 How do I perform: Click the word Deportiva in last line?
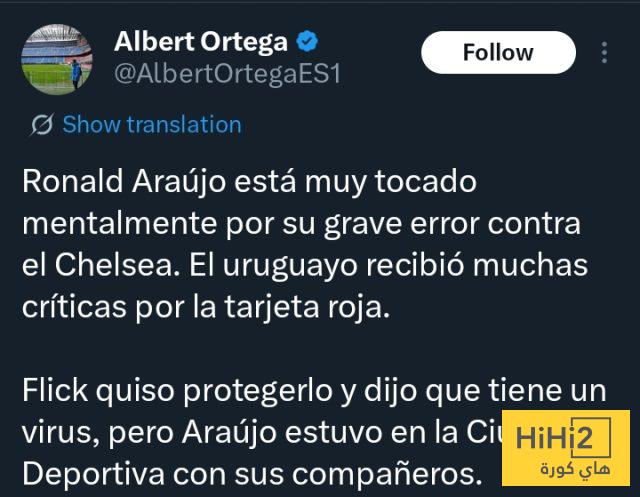(x=93, y=475)
